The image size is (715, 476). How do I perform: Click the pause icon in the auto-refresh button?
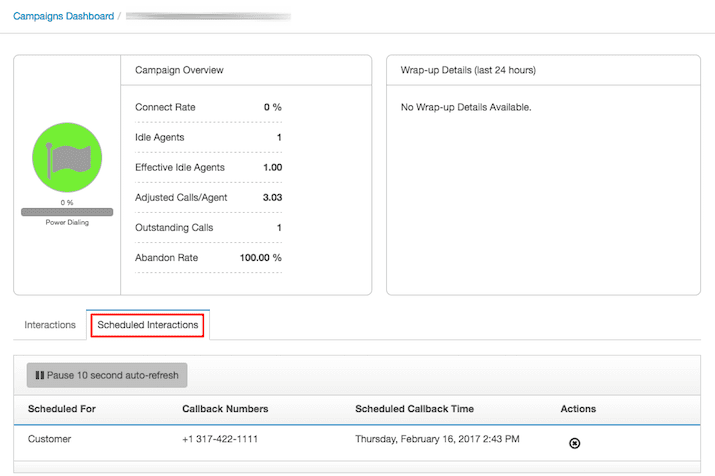39,376
